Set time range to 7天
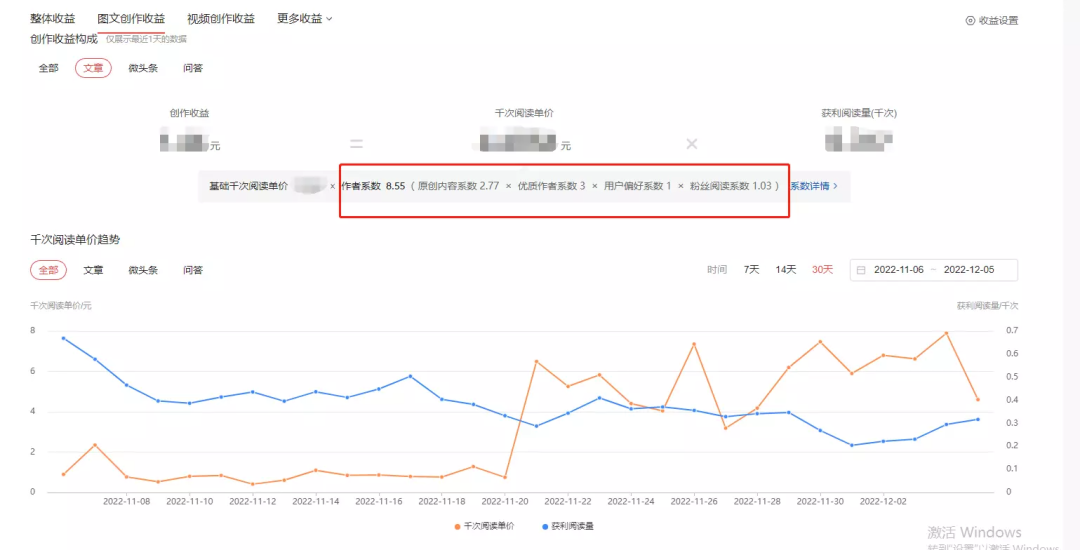 click(751, 270)
